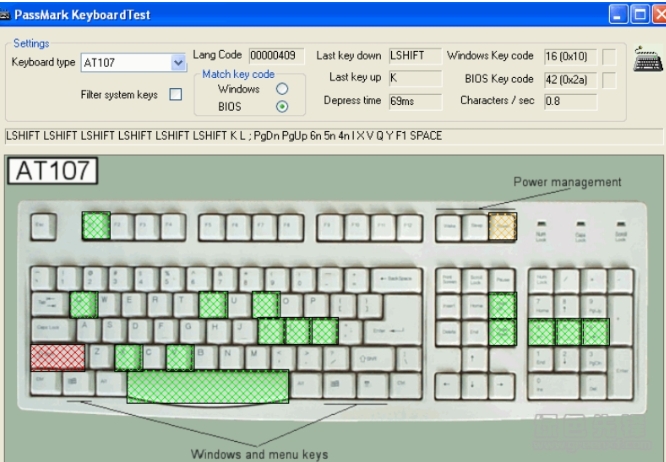This screenshot has width=666, height=462.
Task: Click the Settings group heading
Action: click(x=31, y=43)
